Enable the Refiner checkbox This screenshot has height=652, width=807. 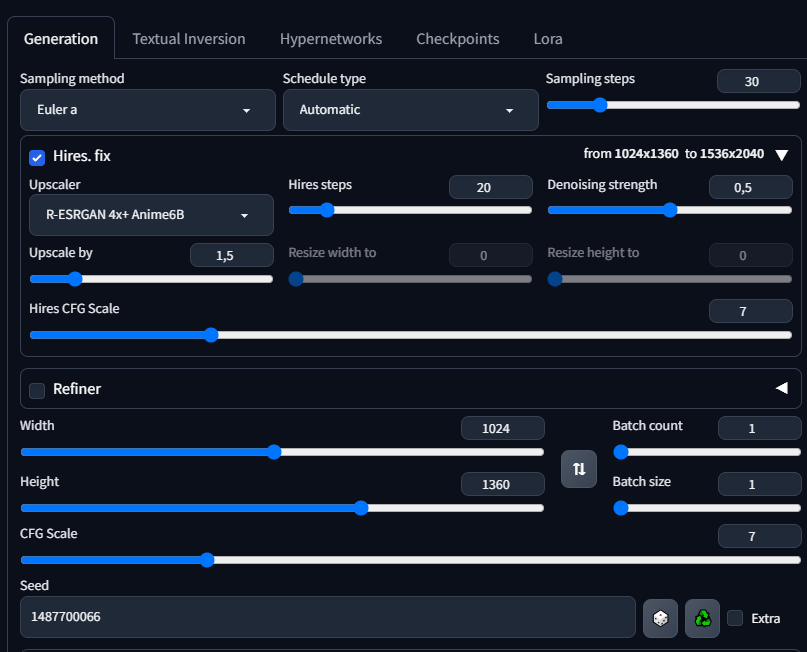(37, 391)
